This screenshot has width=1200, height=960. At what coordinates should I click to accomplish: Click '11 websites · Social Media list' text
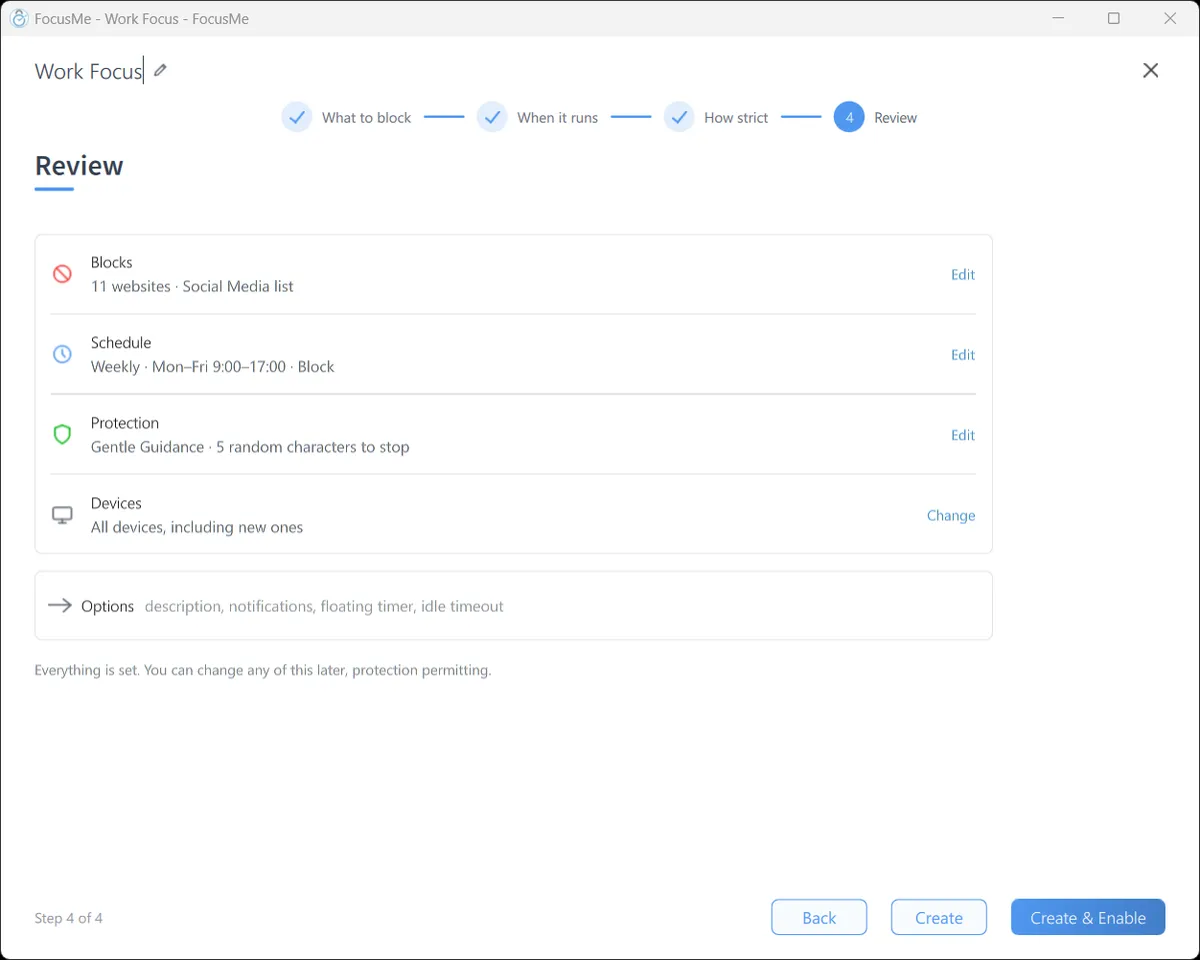192,286
